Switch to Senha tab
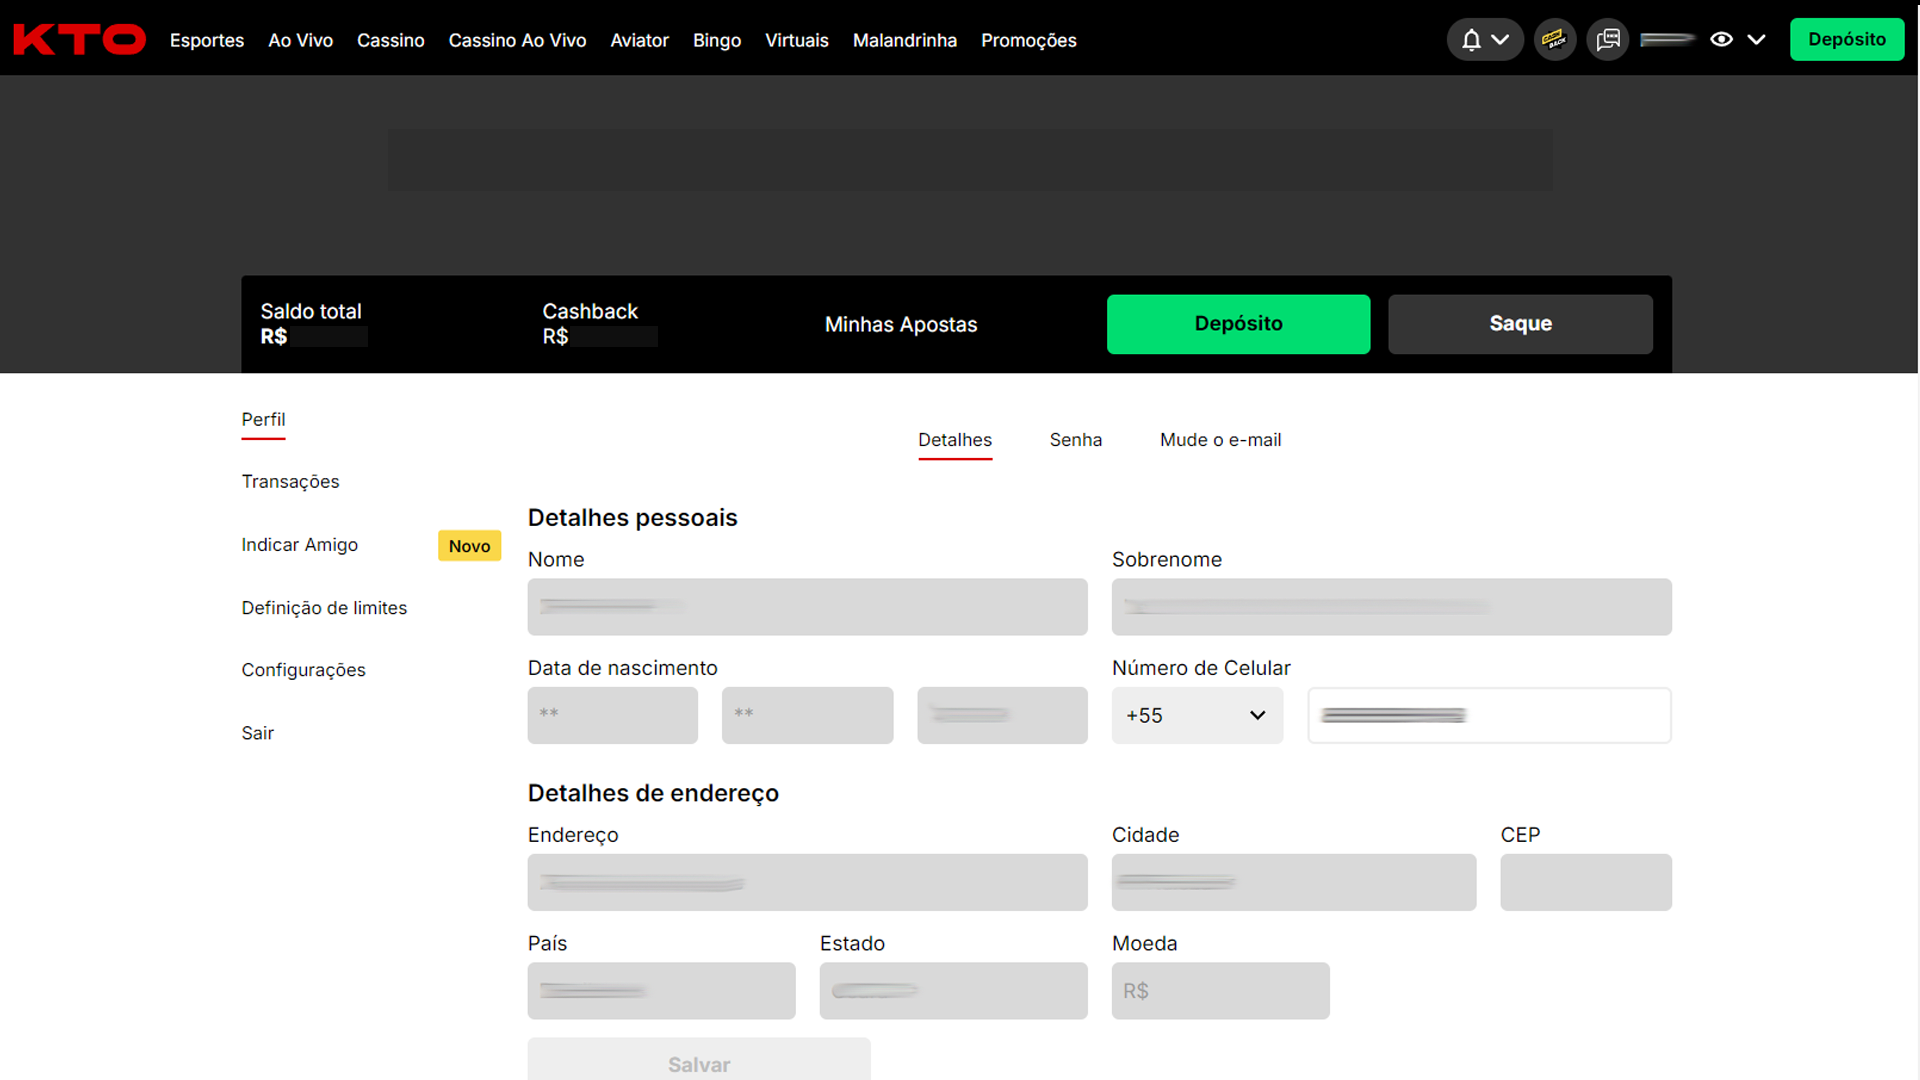This screenshot has height=1080, width=1920. [x=1075, y=440]
